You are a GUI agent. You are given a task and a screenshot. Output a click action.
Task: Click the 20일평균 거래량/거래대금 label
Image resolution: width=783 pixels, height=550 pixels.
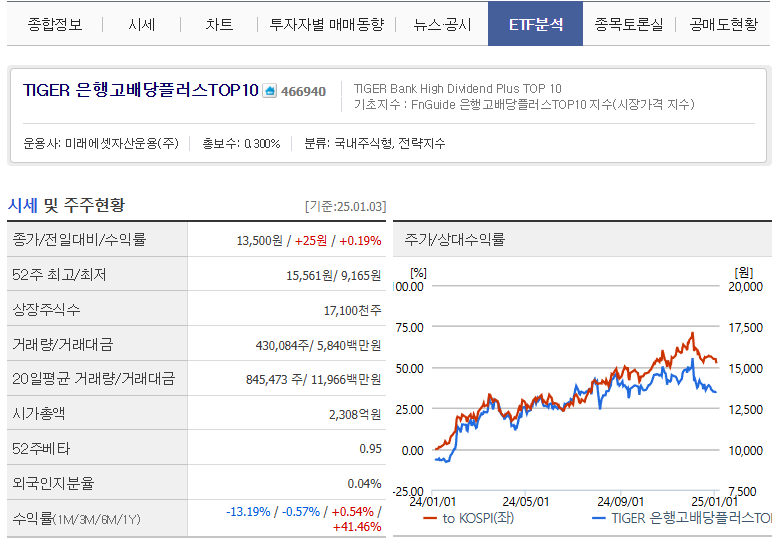[x=93, y=378]
